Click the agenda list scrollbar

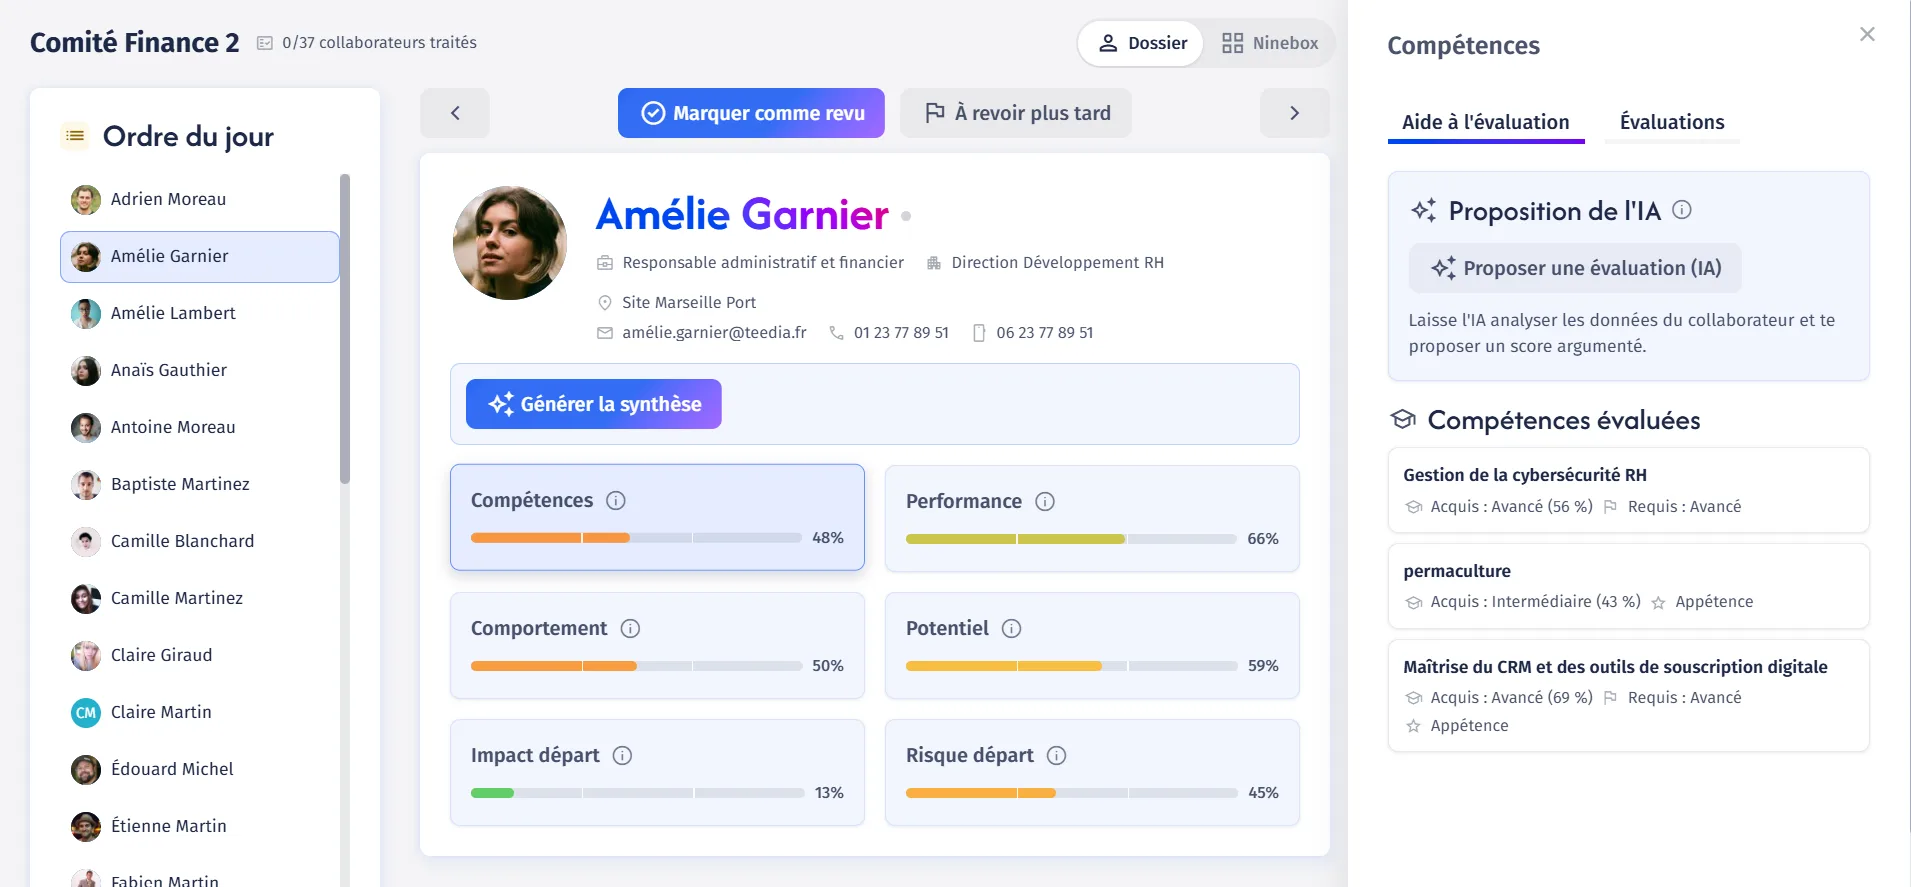pos(345,329)
